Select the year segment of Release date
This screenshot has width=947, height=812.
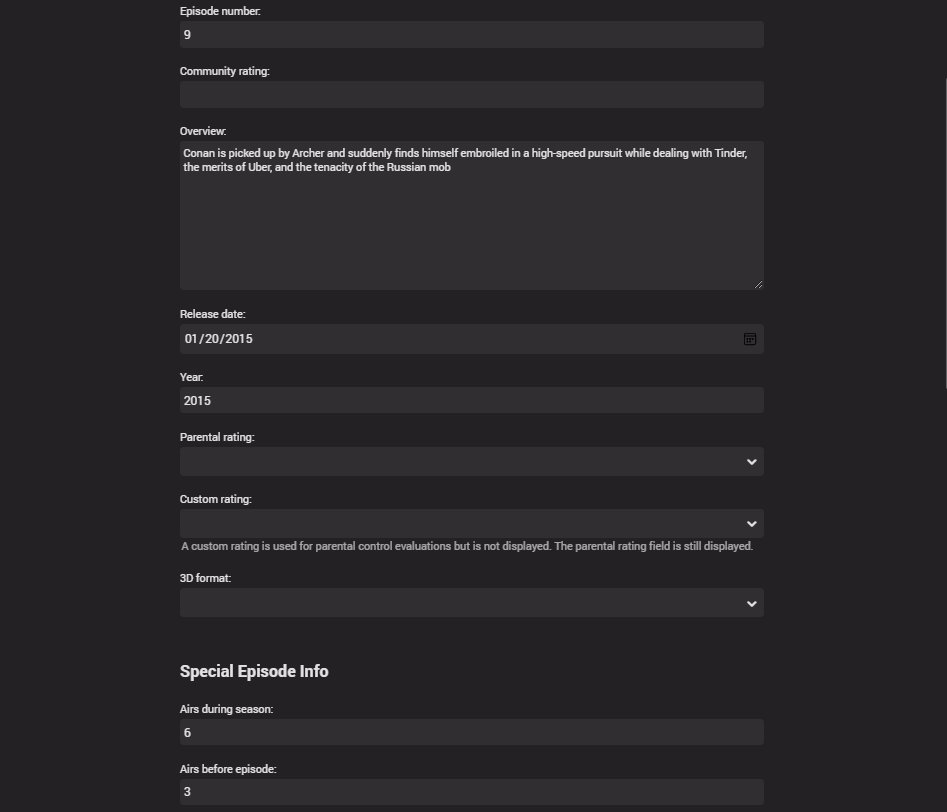[x=238, y=339]
